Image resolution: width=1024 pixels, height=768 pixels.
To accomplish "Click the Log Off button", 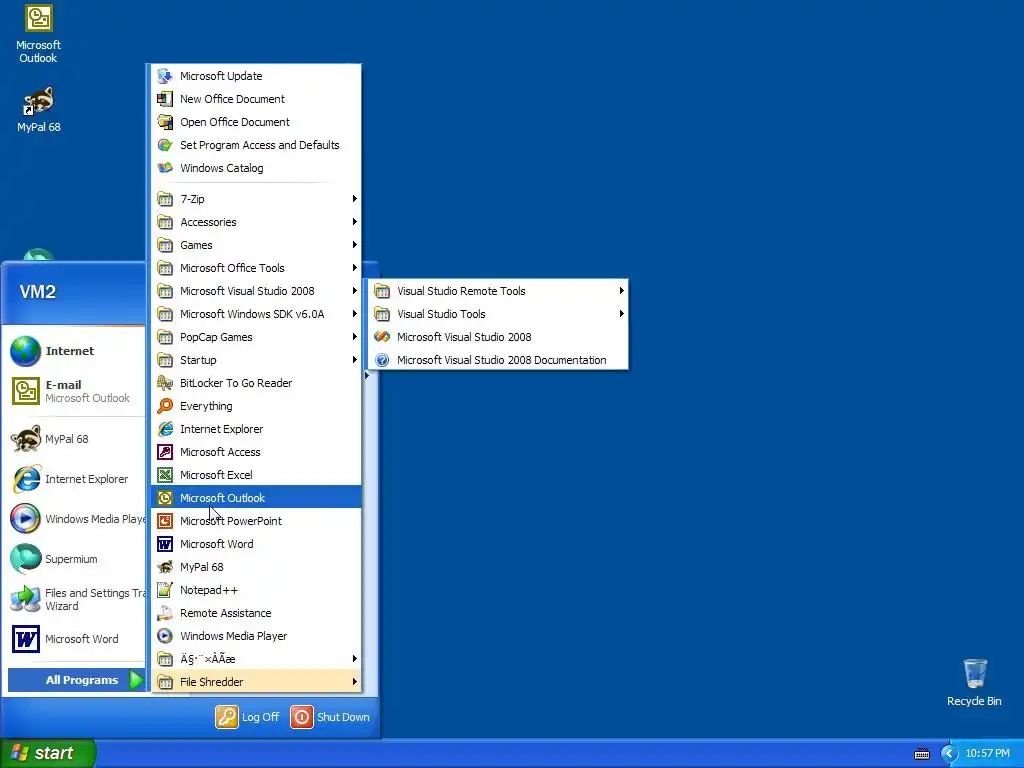I will pyautogui.click(x=248, y=717).
